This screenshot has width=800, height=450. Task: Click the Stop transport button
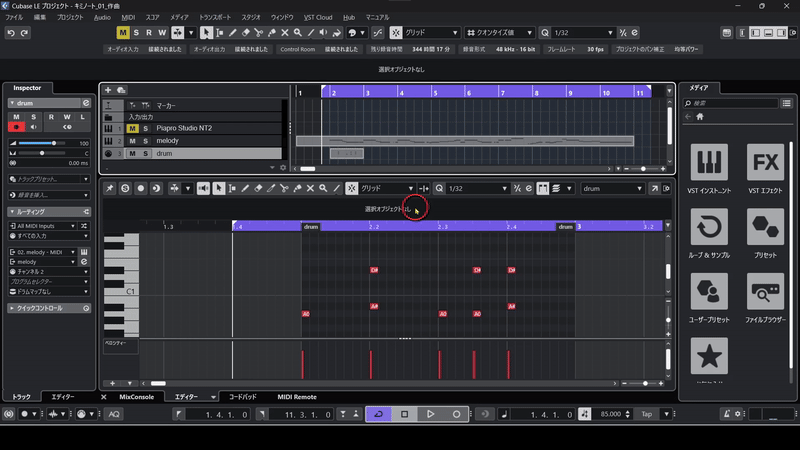pos(405,414)
